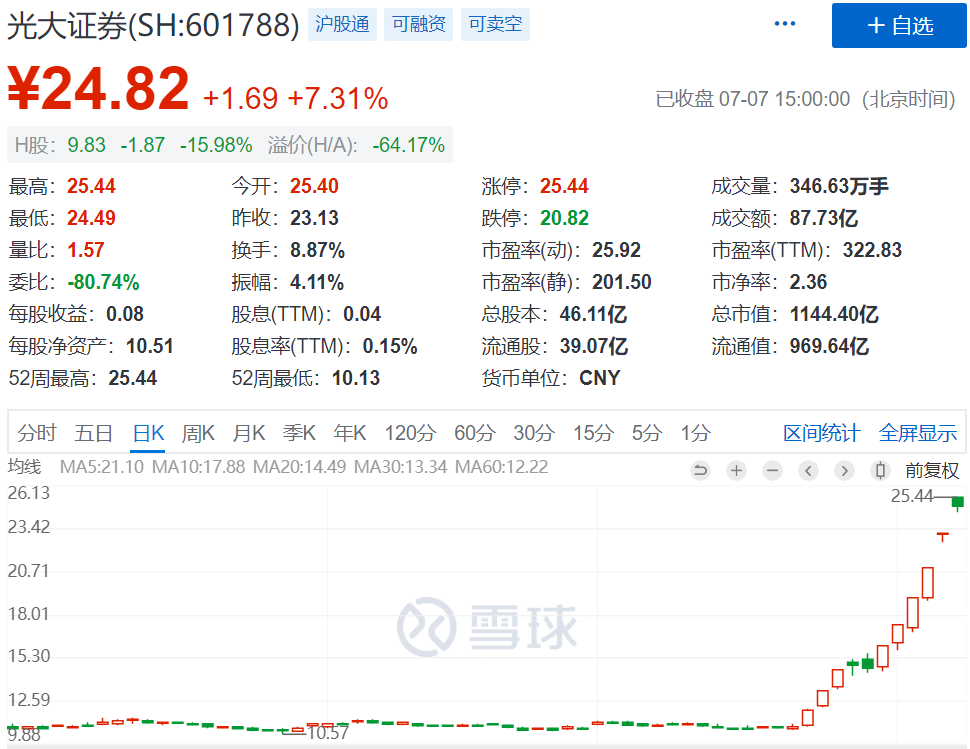
Task: Click the Xueqiu snowball watermark logo
Action: pyautogui.click(x=487, y=625)
